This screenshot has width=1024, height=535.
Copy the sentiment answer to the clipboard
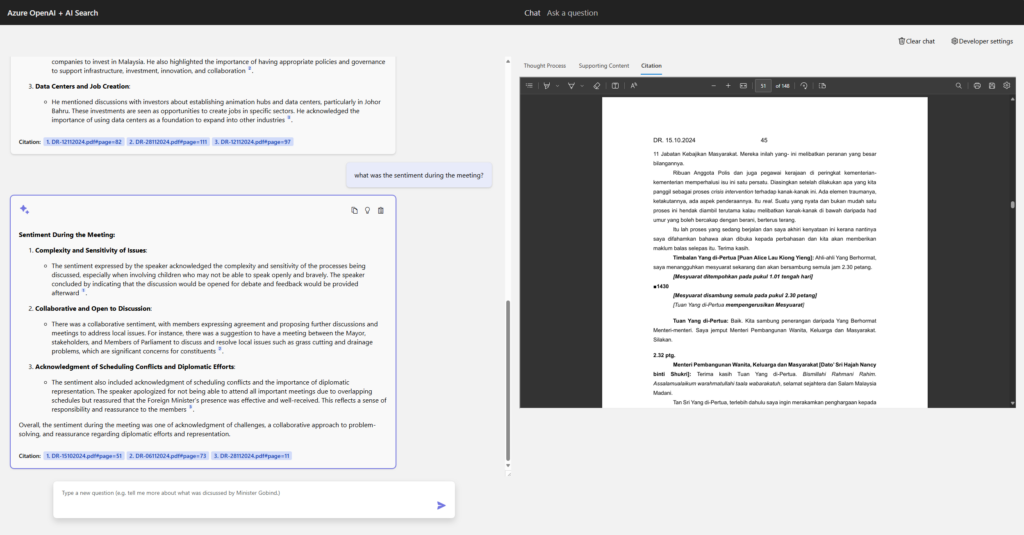355,210
